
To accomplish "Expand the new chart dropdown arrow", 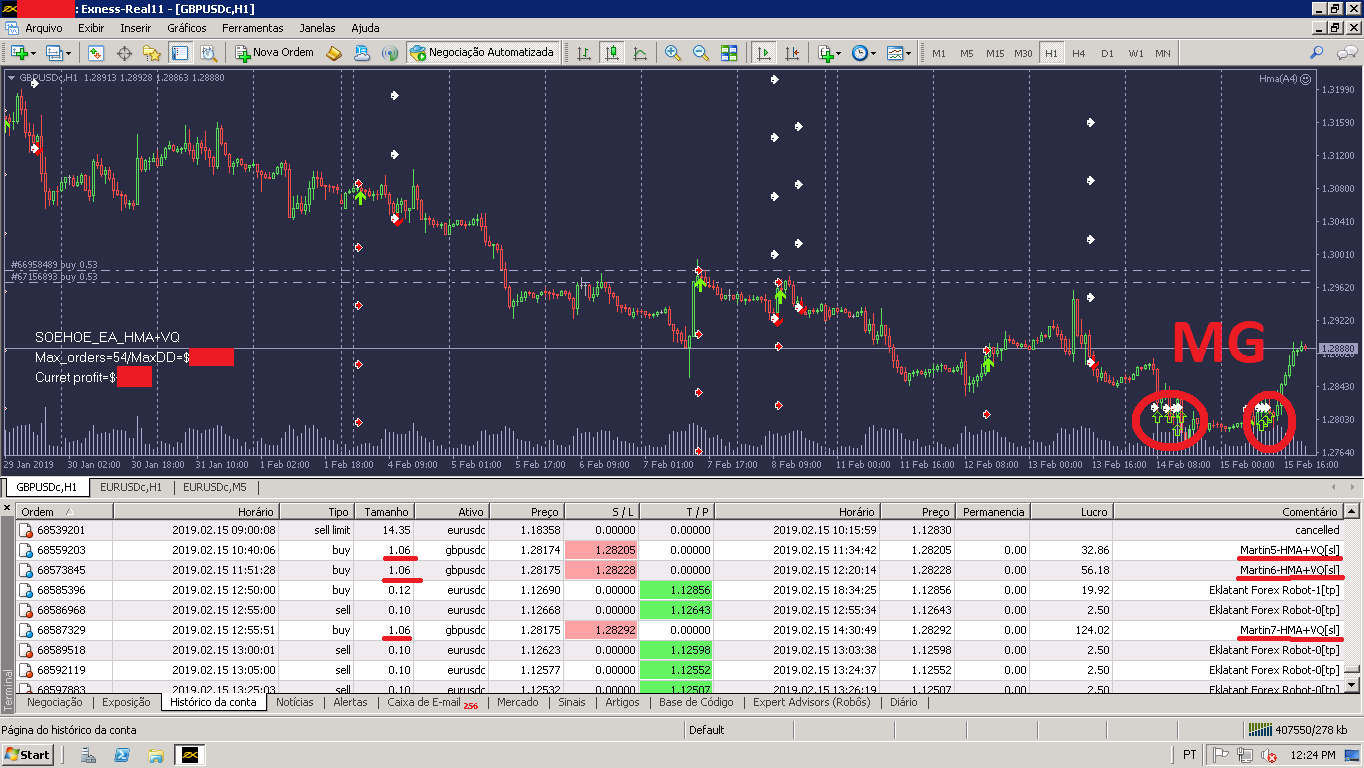I will pos(33,53).
